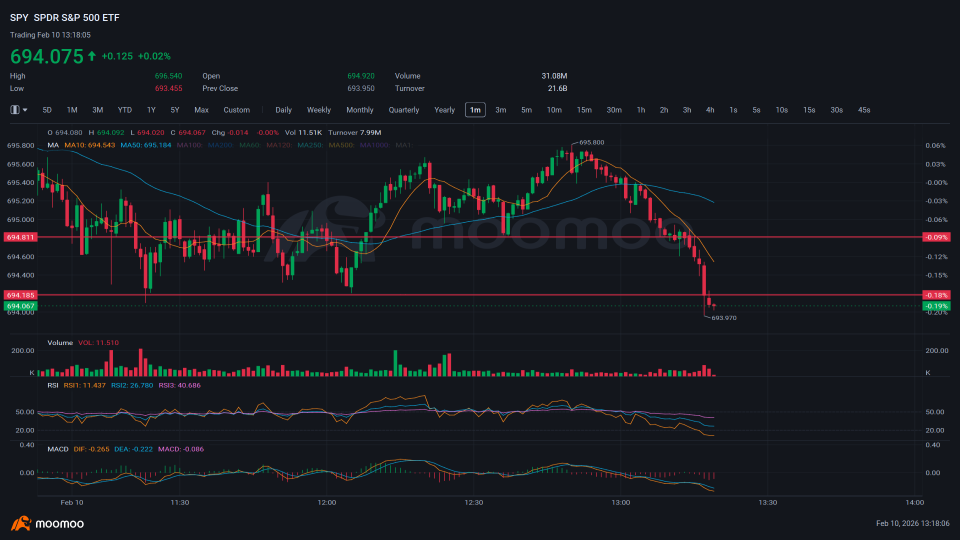Click the 695.800 high marker
Screen dimensions: 960x540
(x=591, y=143)
